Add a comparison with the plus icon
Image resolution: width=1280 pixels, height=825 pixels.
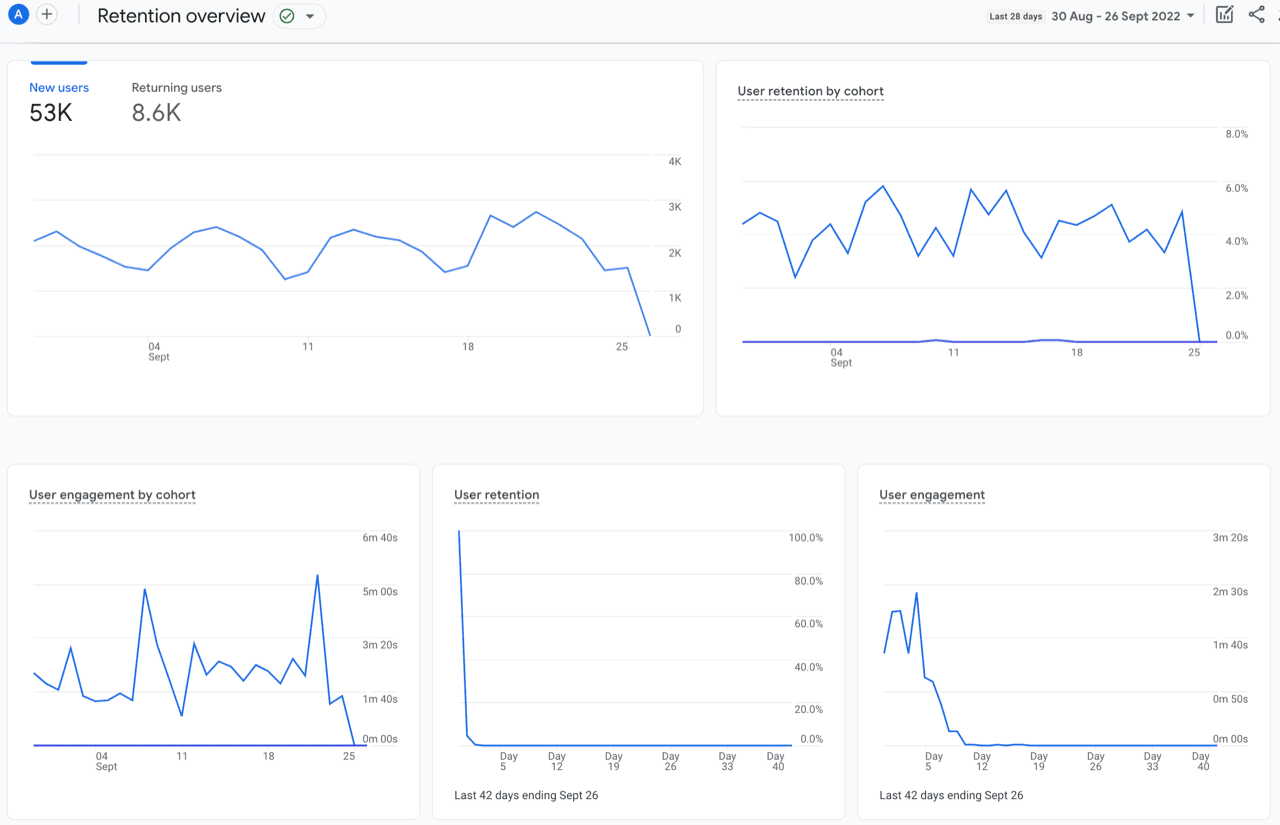point(47,15)
